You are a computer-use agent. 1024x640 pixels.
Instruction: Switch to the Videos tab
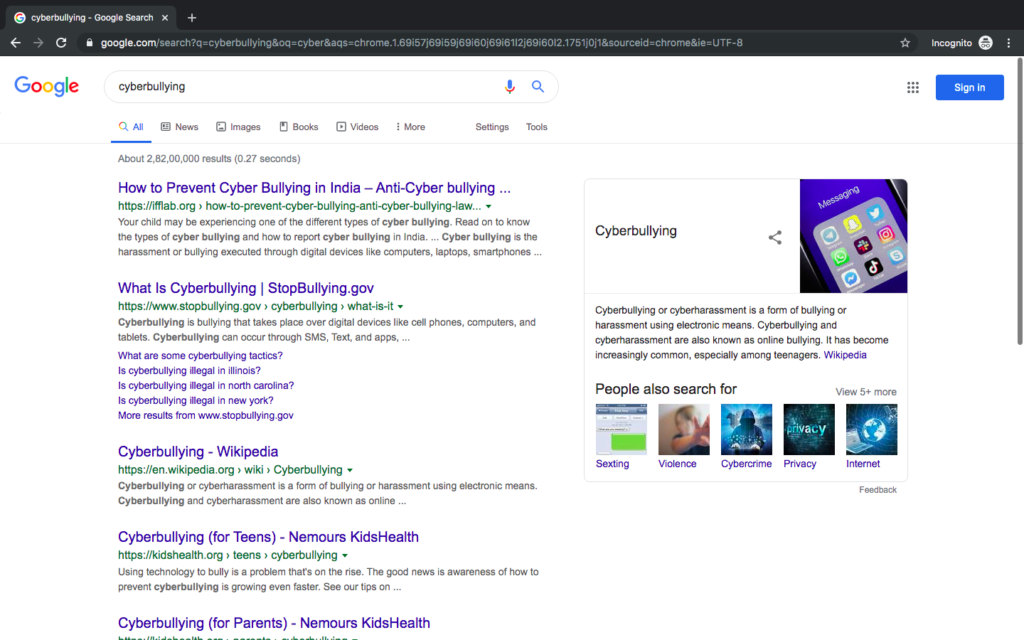(357, 127)
